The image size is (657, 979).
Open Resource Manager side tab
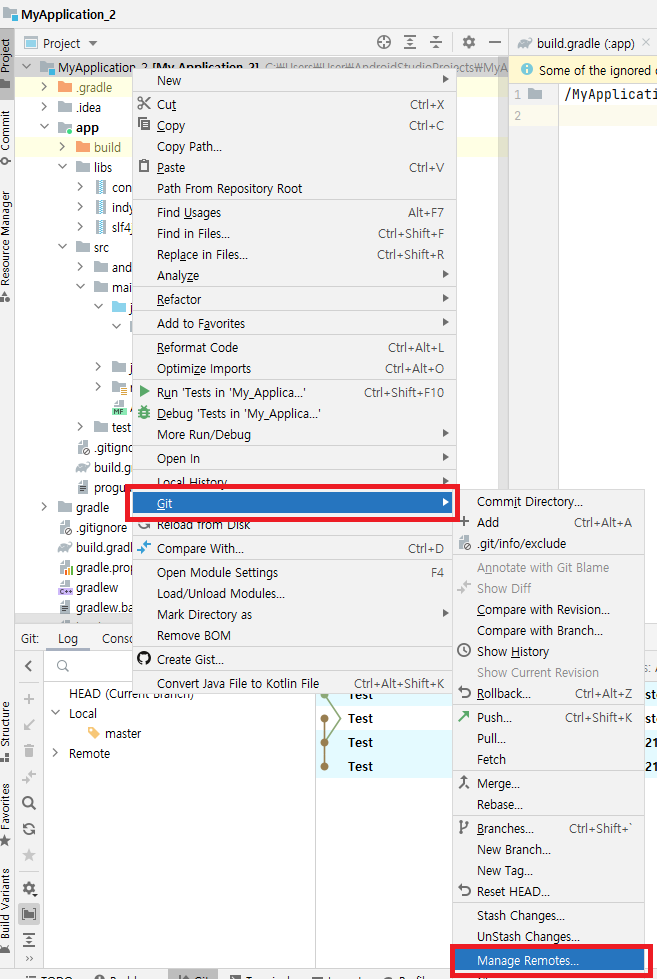click(x=6, y=246)
